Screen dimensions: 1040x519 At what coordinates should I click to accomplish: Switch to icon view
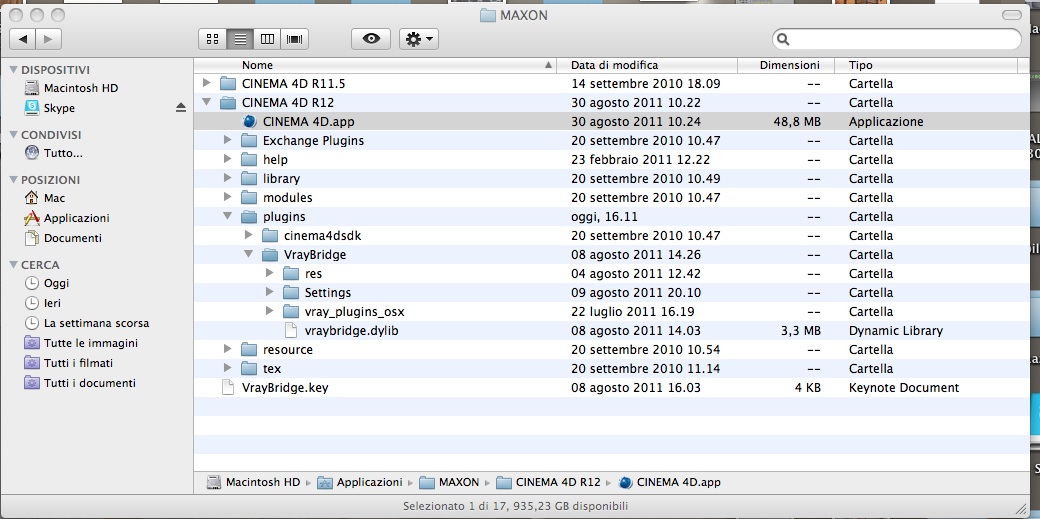(212, 39)
